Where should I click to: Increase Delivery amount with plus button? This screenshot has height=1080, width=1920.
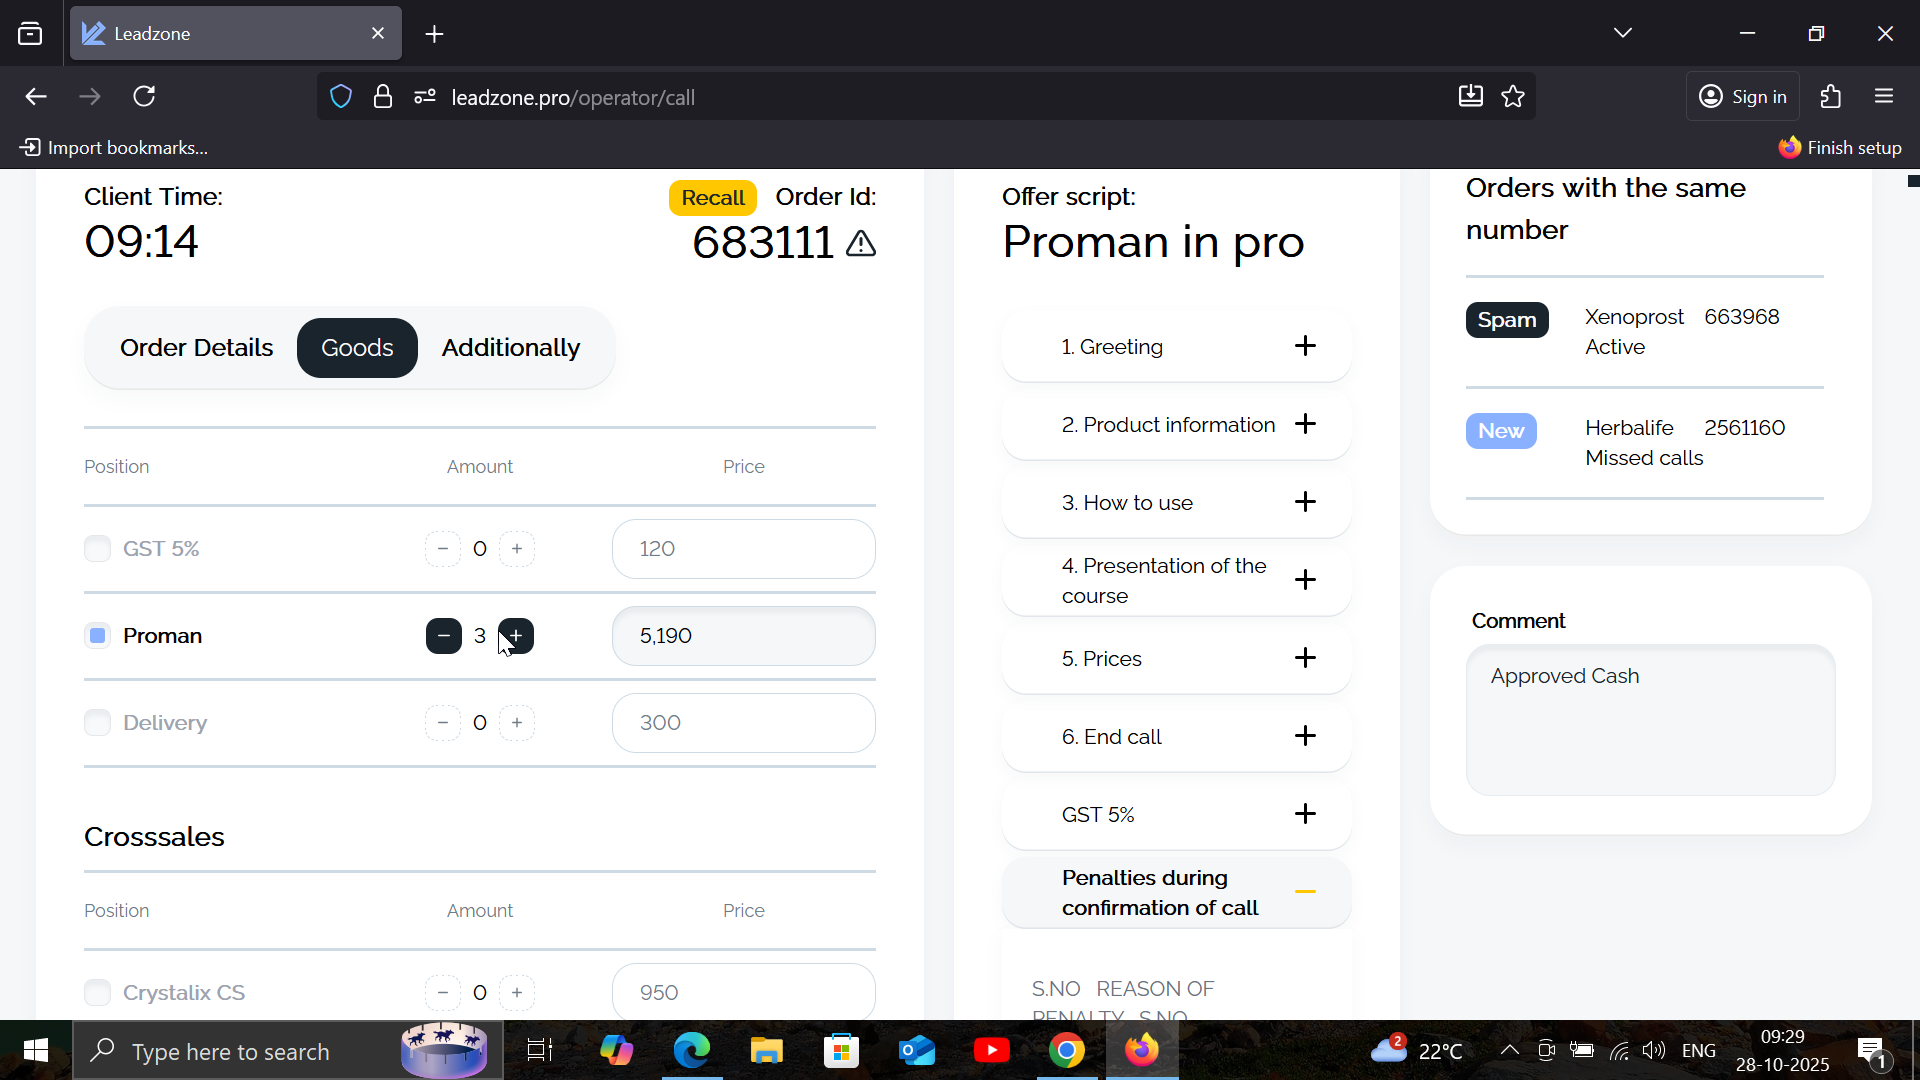[517, 723]
